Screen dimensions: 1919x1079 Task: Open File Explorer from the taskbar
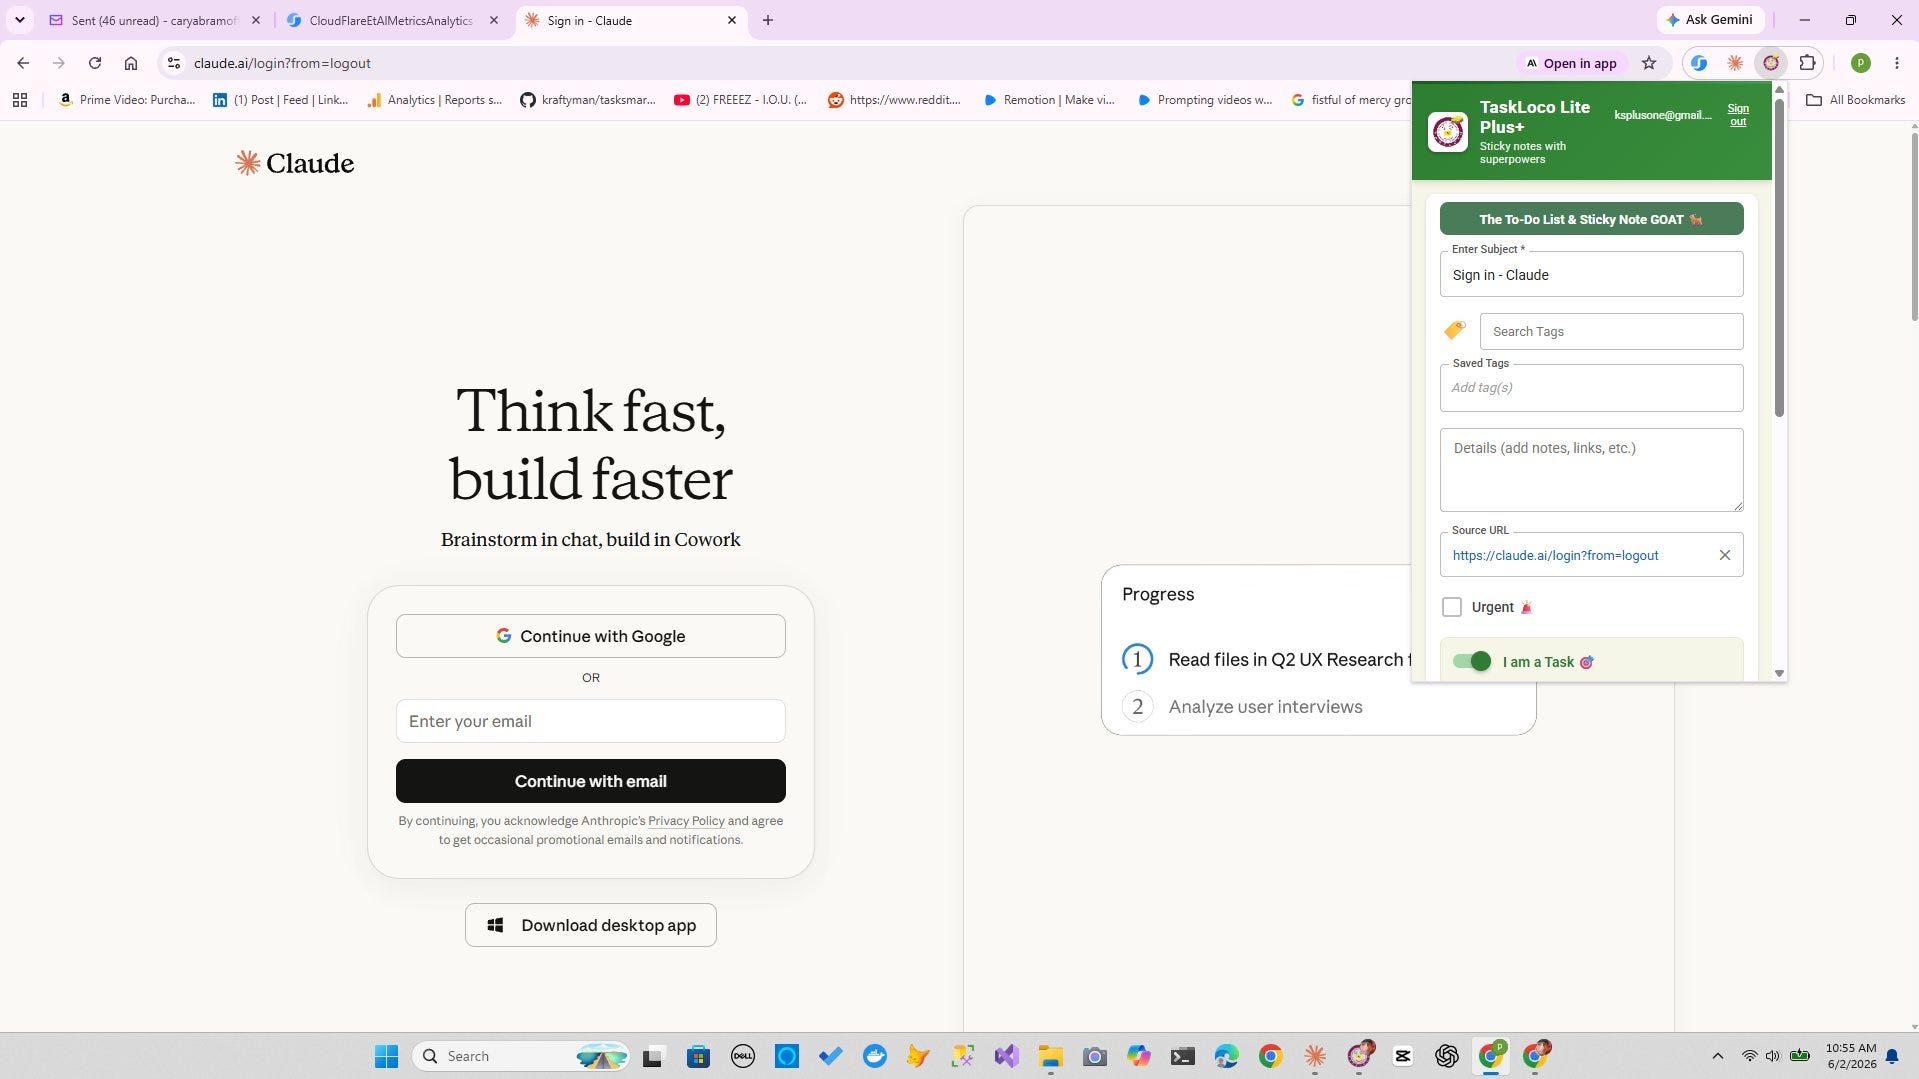click(1050, 1056)
